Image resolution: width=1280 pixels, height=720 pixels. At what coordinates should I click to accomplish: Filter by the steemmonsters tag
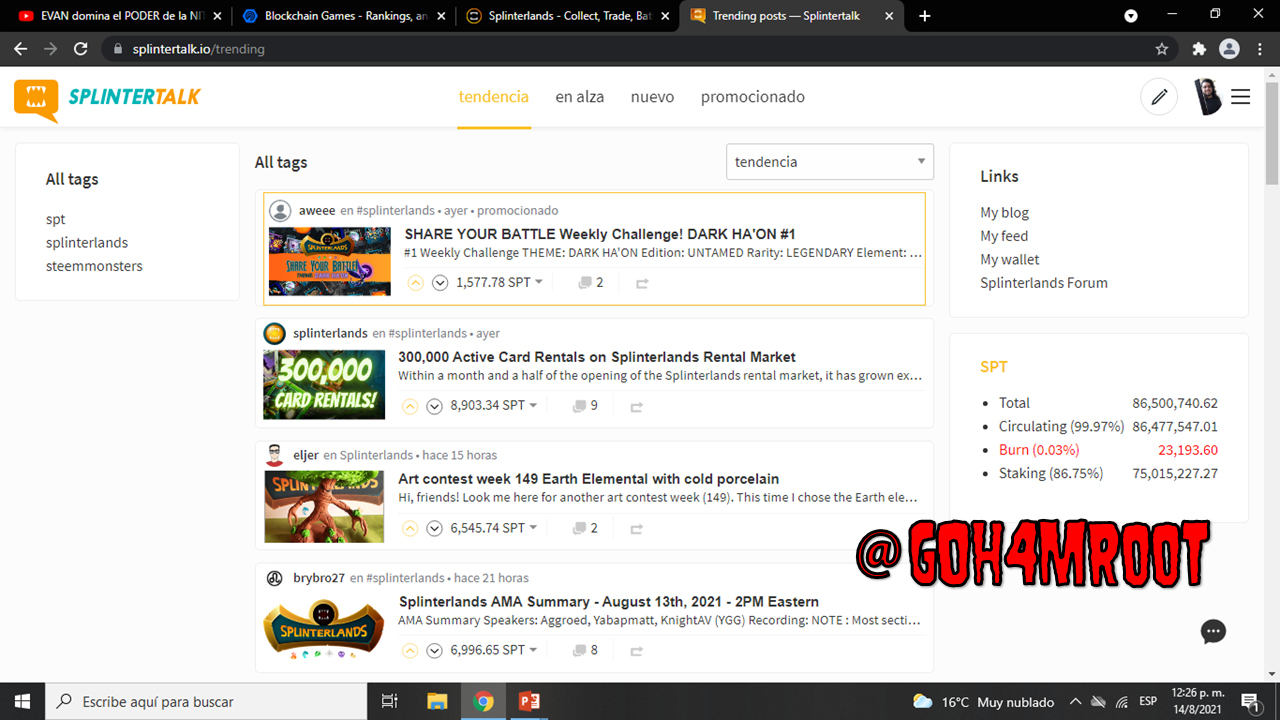(94, 266)
